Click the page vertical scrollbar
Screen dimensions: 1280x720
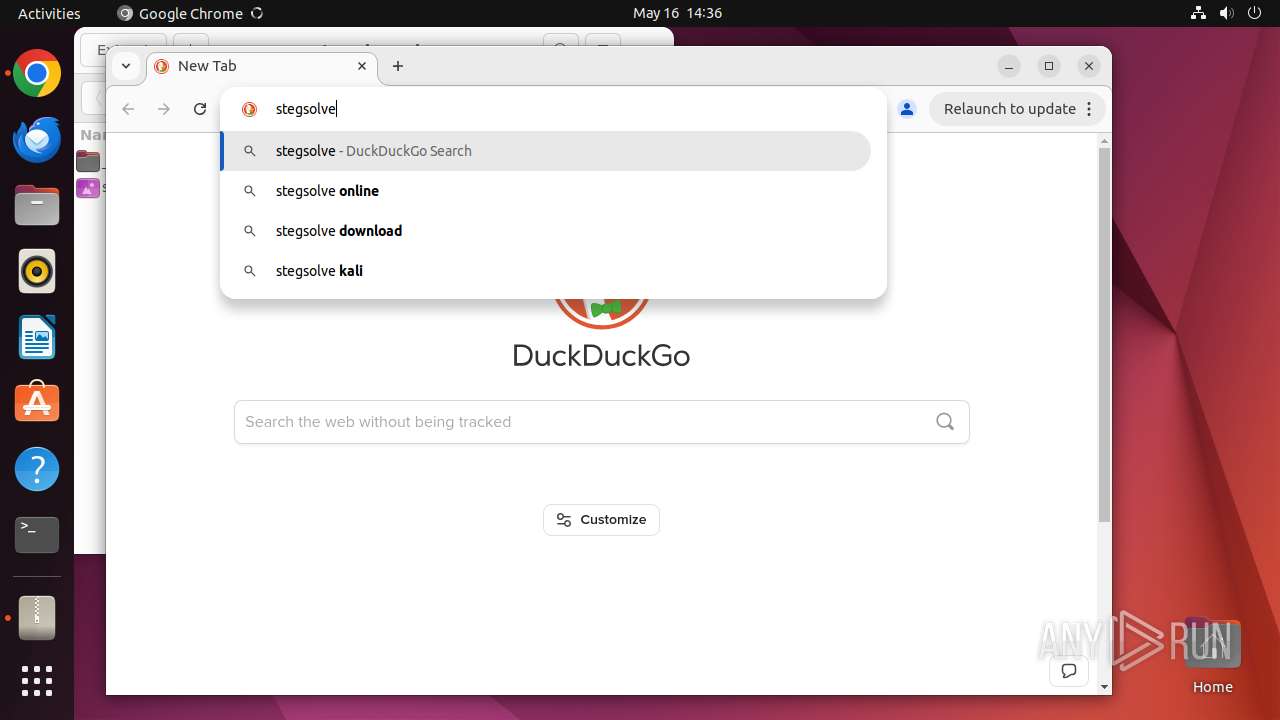1104,335
